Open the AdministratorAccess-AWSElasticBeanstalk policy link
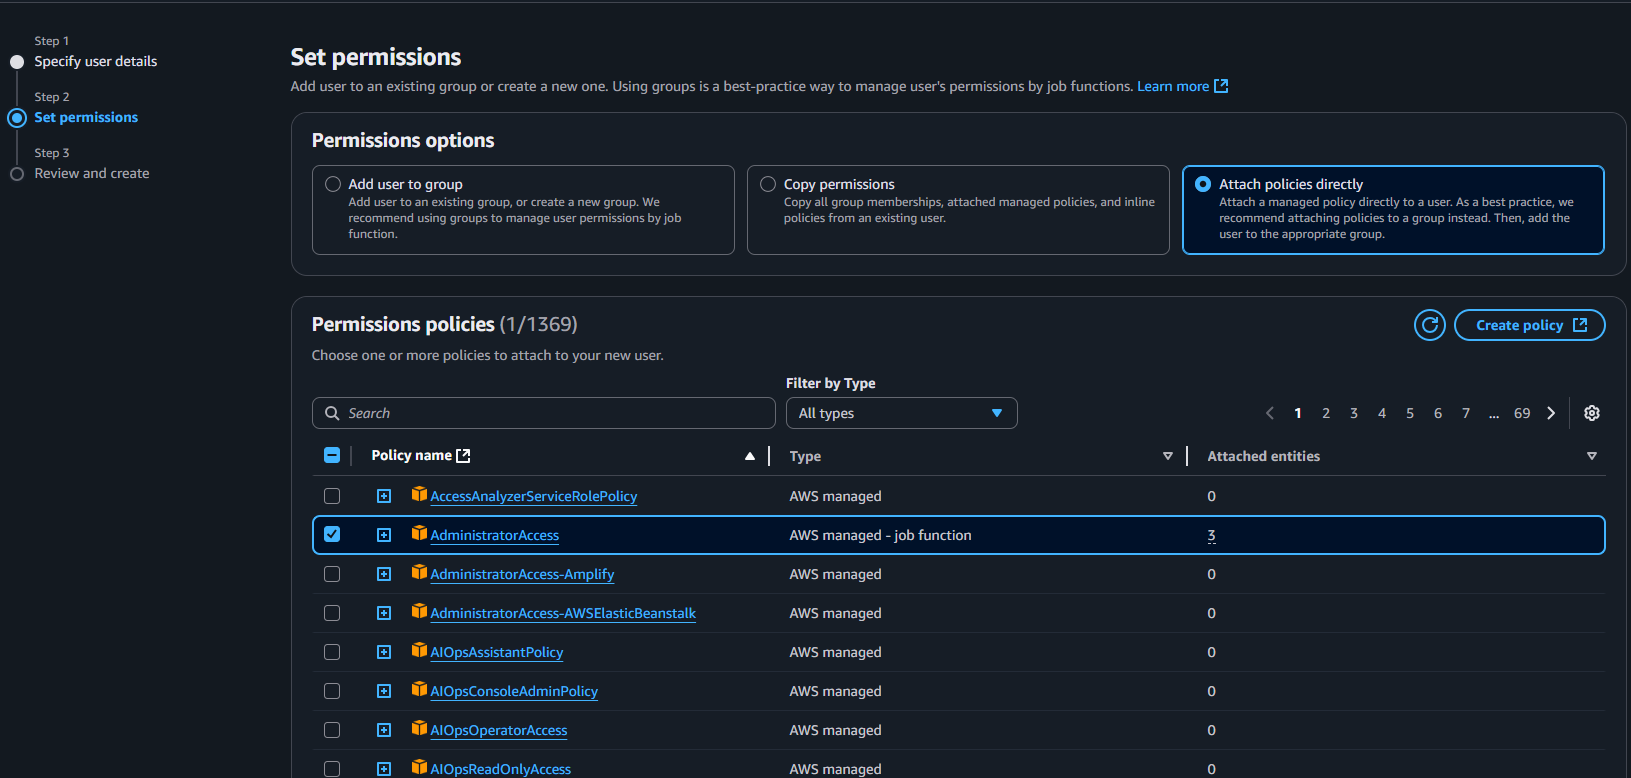The width and height of the screenshot is (1631, 778). pos(563,613)
